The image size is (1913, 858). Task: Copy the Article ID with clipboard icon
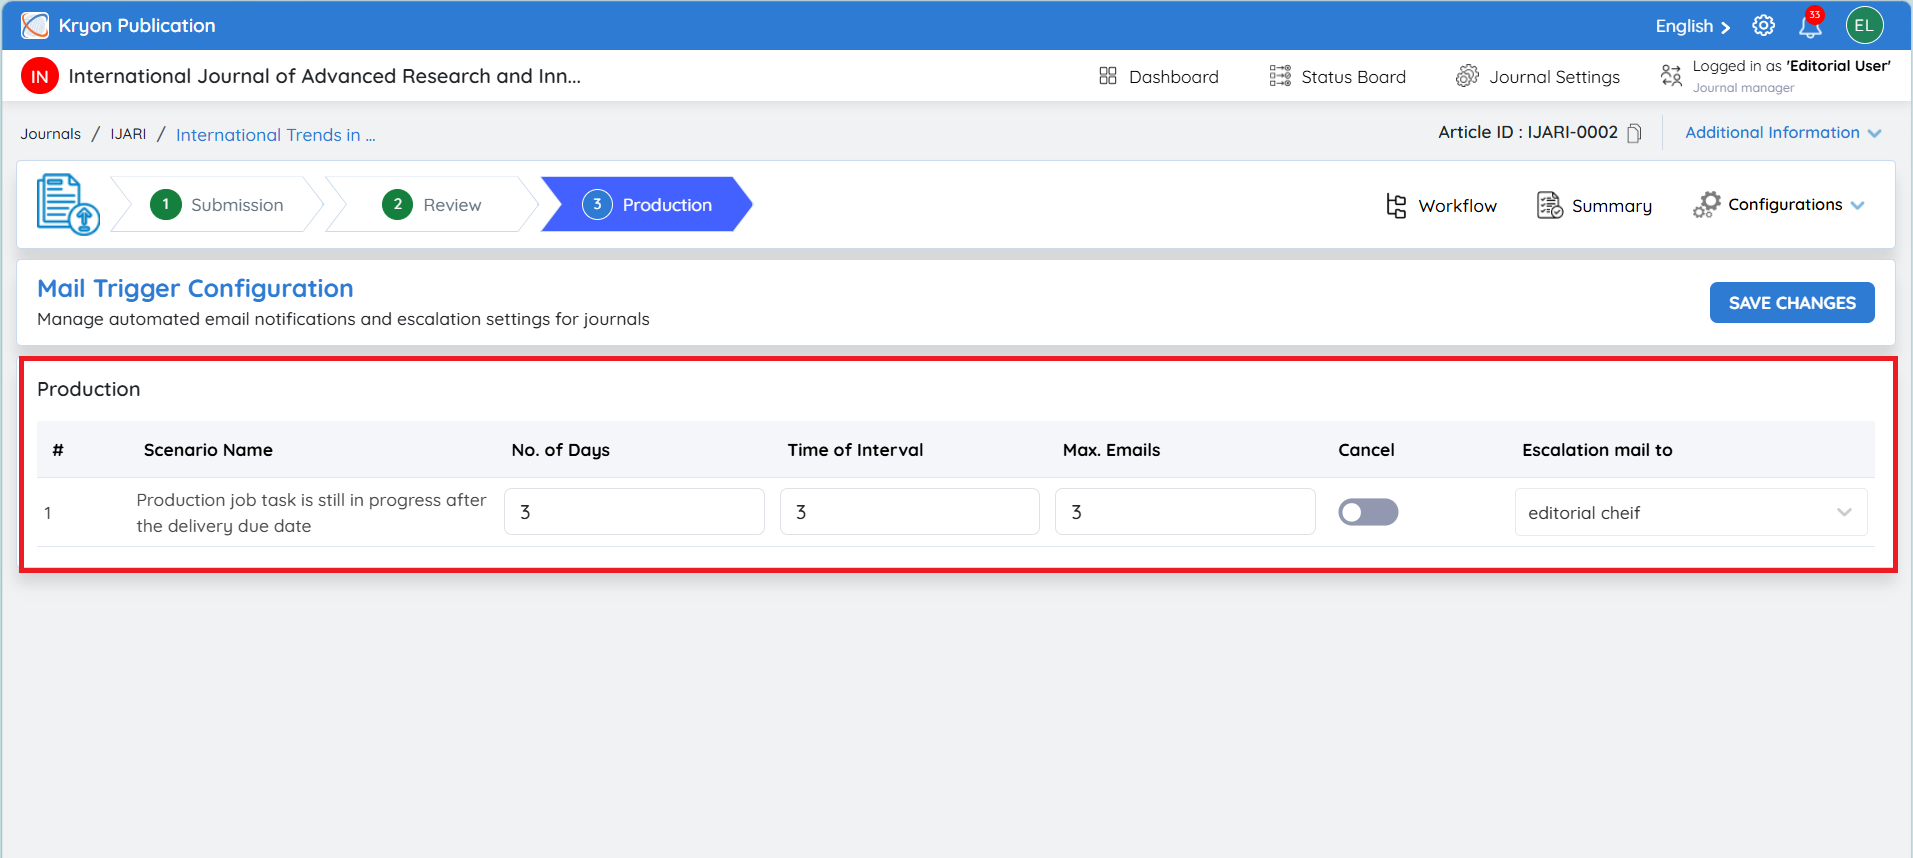pyautogui.click(x=1634, y=133)
